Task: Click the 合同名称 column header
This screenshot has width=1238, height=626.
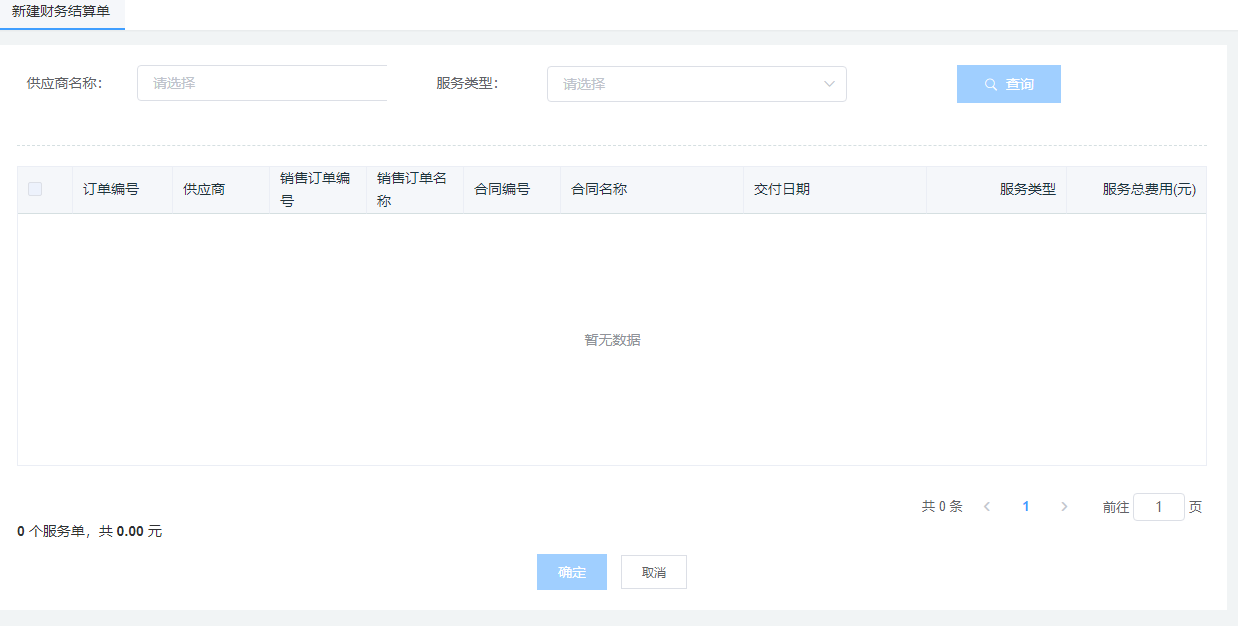Action: coord(599,189)
